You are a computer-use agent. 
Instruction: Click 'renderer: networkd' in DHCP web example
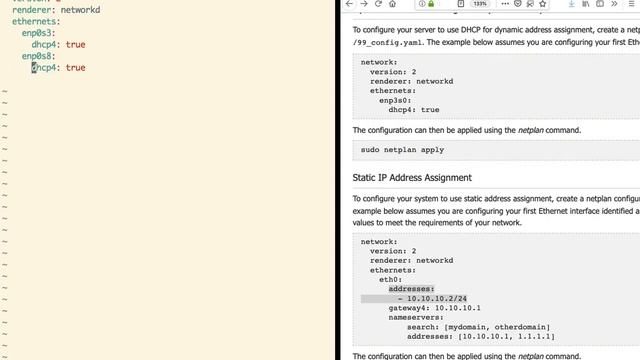point(411,81)
